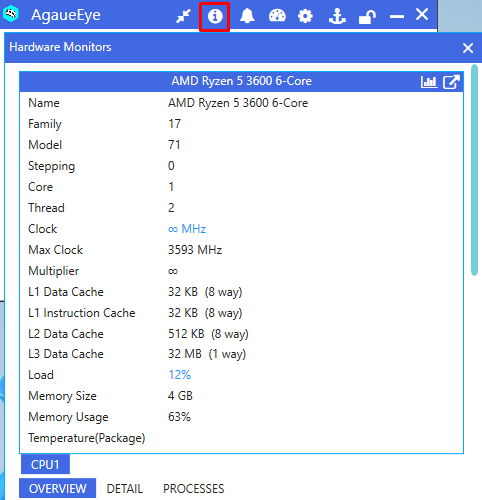Screen dimensions: 482x500
Task: Click the Clock value '∞ MHz'
Action: click(x=187, y=229)
